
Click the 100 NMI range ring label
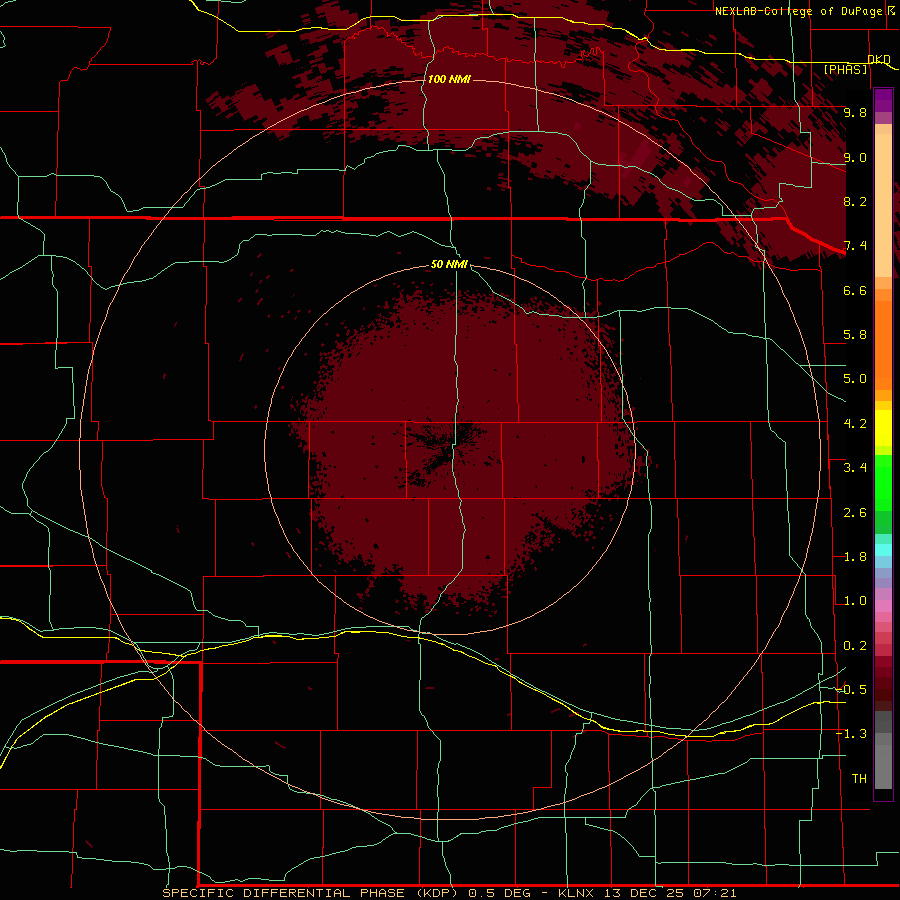click(449, 79)
